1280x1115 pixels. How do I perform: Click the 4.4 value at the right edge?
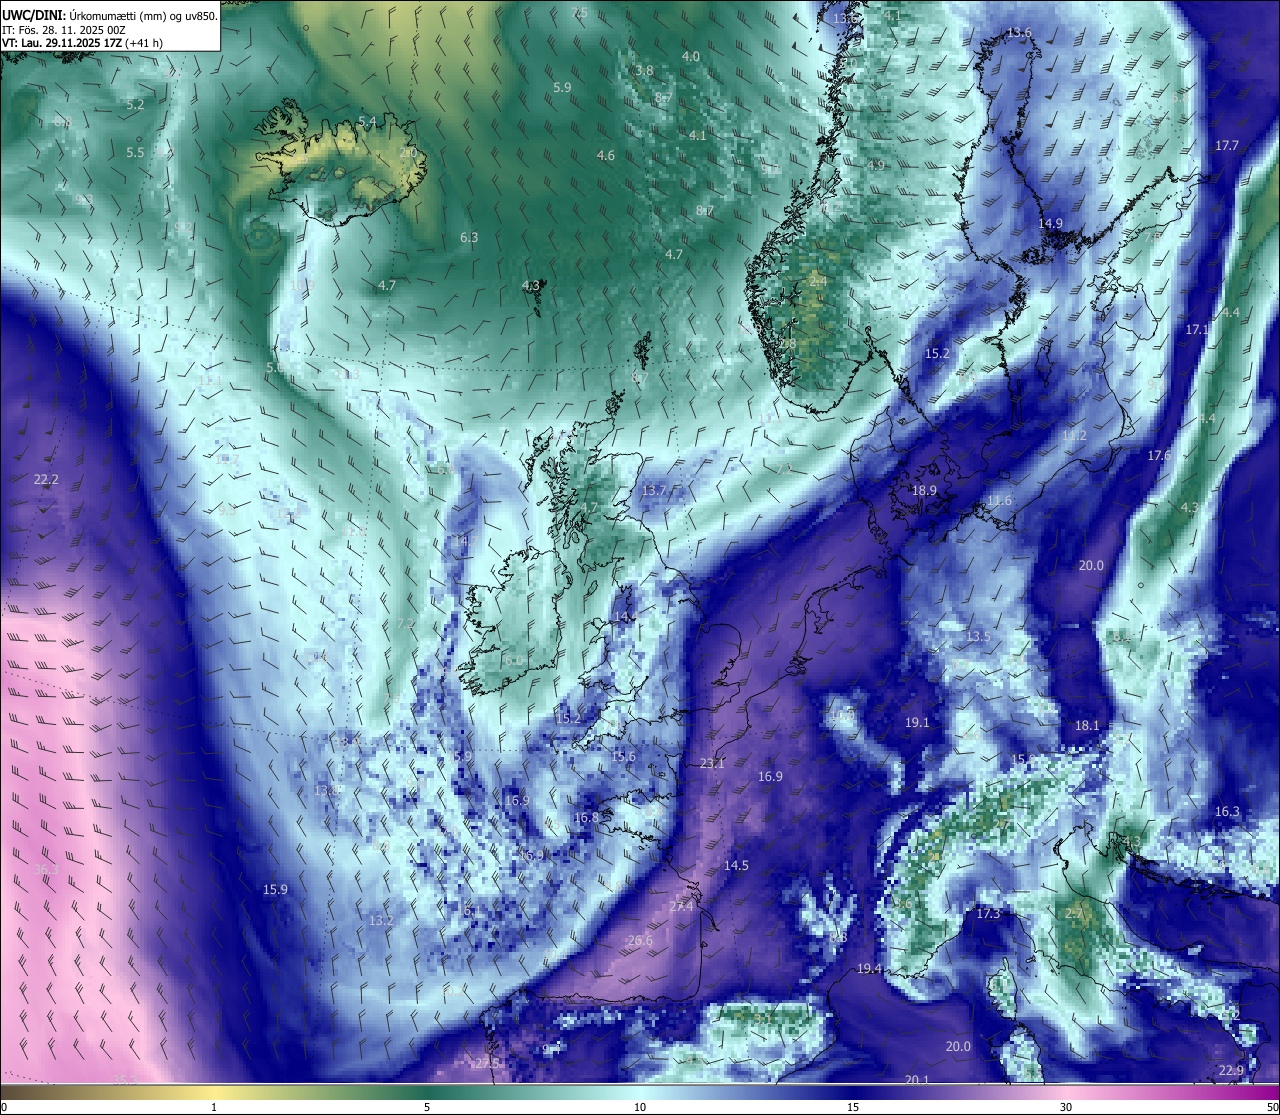point(1230,313)
